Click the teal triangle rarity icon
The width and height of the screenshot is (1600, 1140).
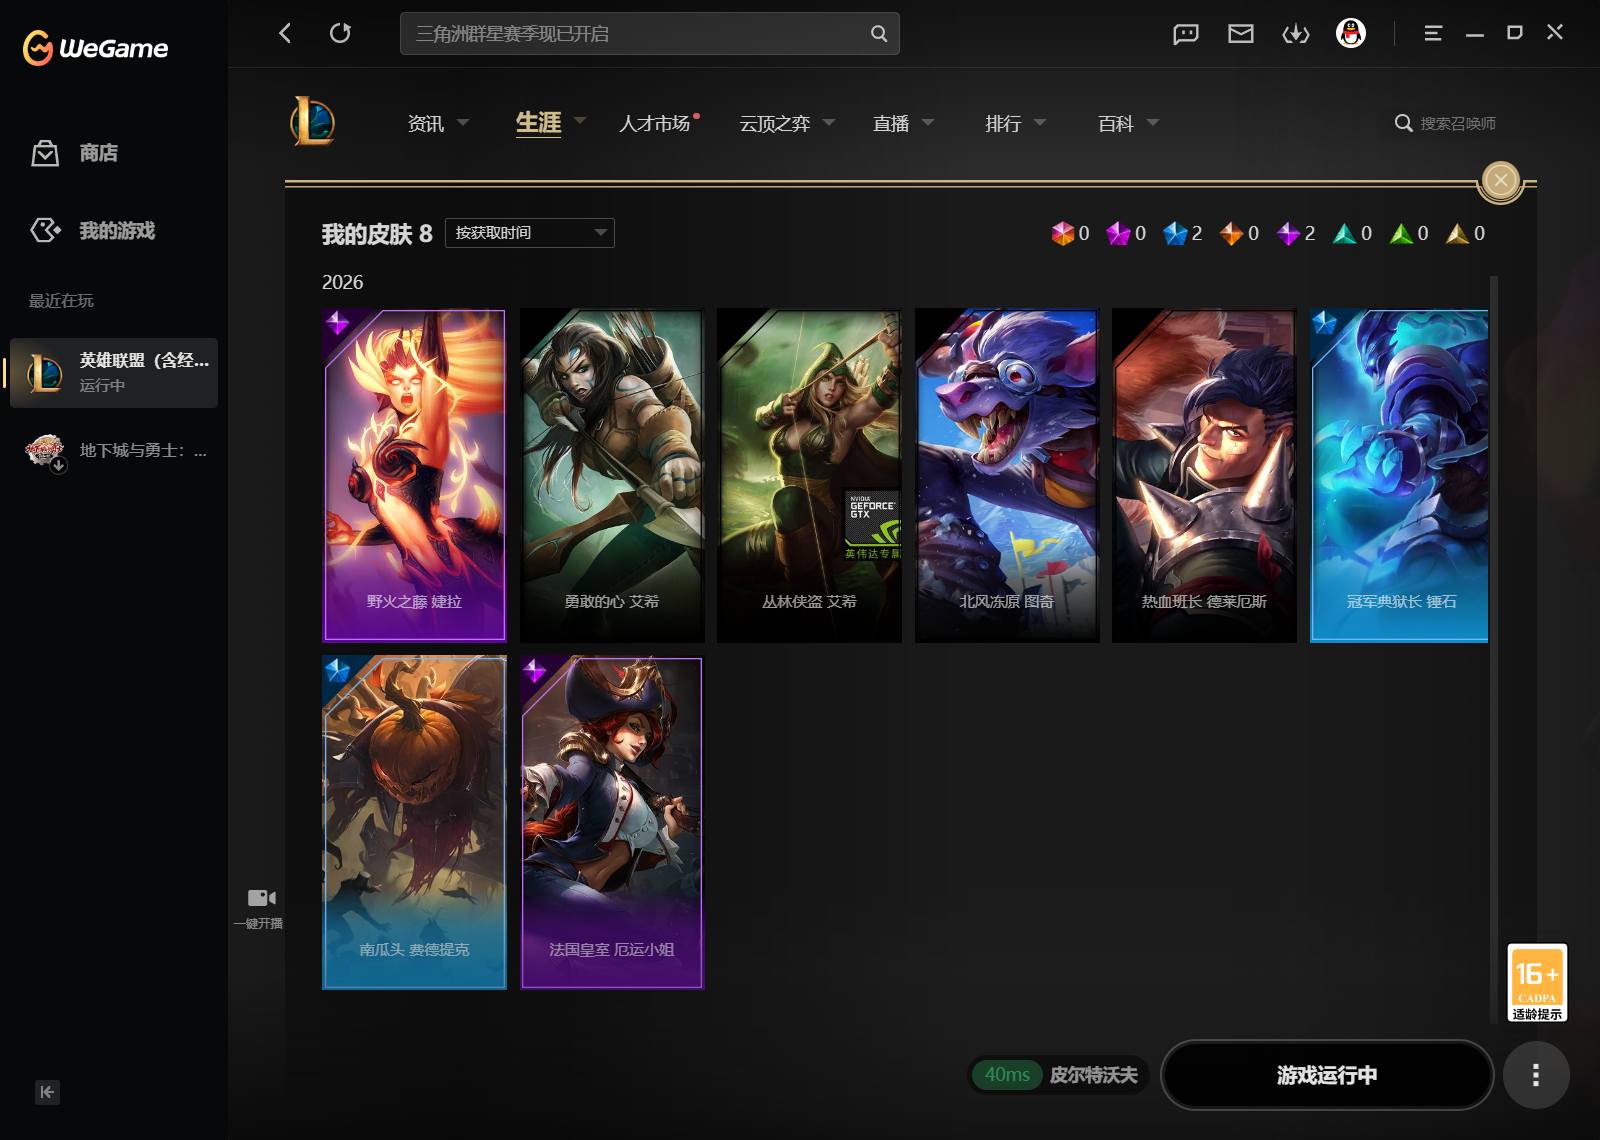[x=1345, y=234]
